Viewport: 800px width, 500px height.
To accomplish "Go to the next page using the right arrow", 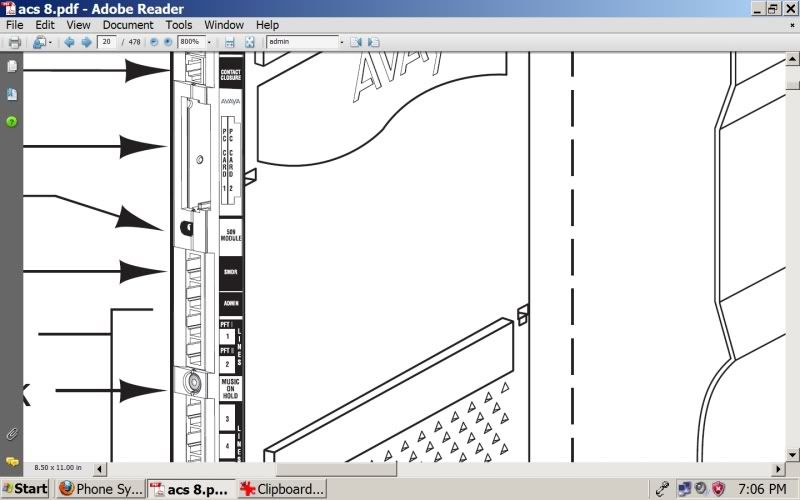I will [87, 42].
